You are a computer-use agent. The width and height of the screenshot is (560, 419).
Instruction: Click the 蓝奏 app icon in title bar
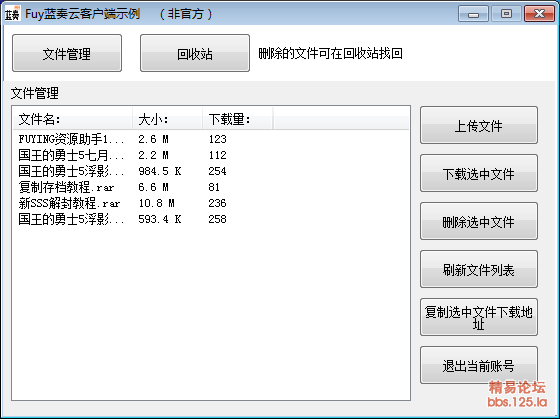tap(12, 14)
